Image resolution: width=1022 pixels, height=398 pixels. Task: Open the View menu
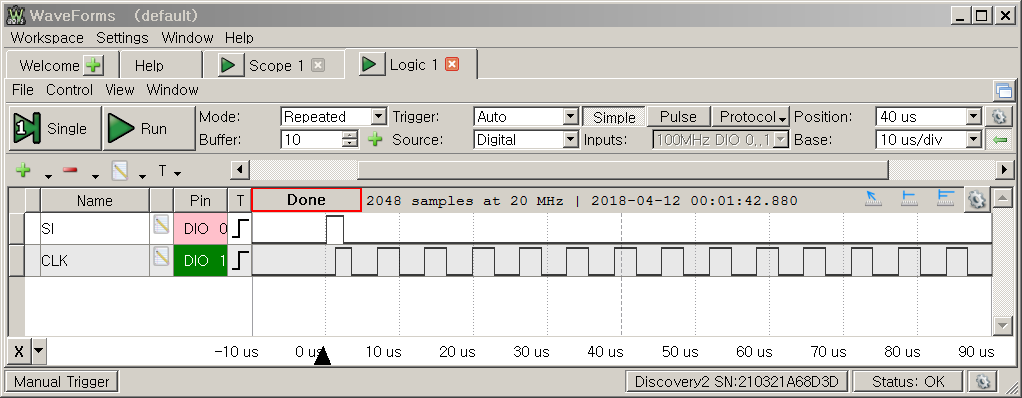tap(119, 90)
